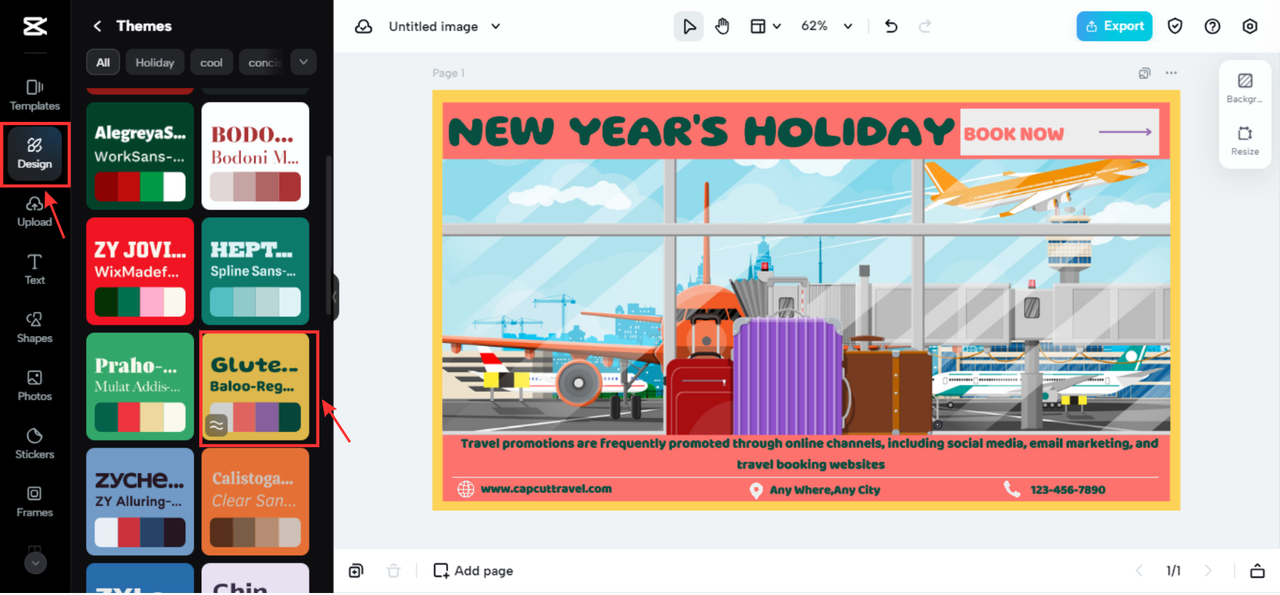This screenshot has width=1280, height=595.
Task: Open the help question icon
Action: (1212, 27)
